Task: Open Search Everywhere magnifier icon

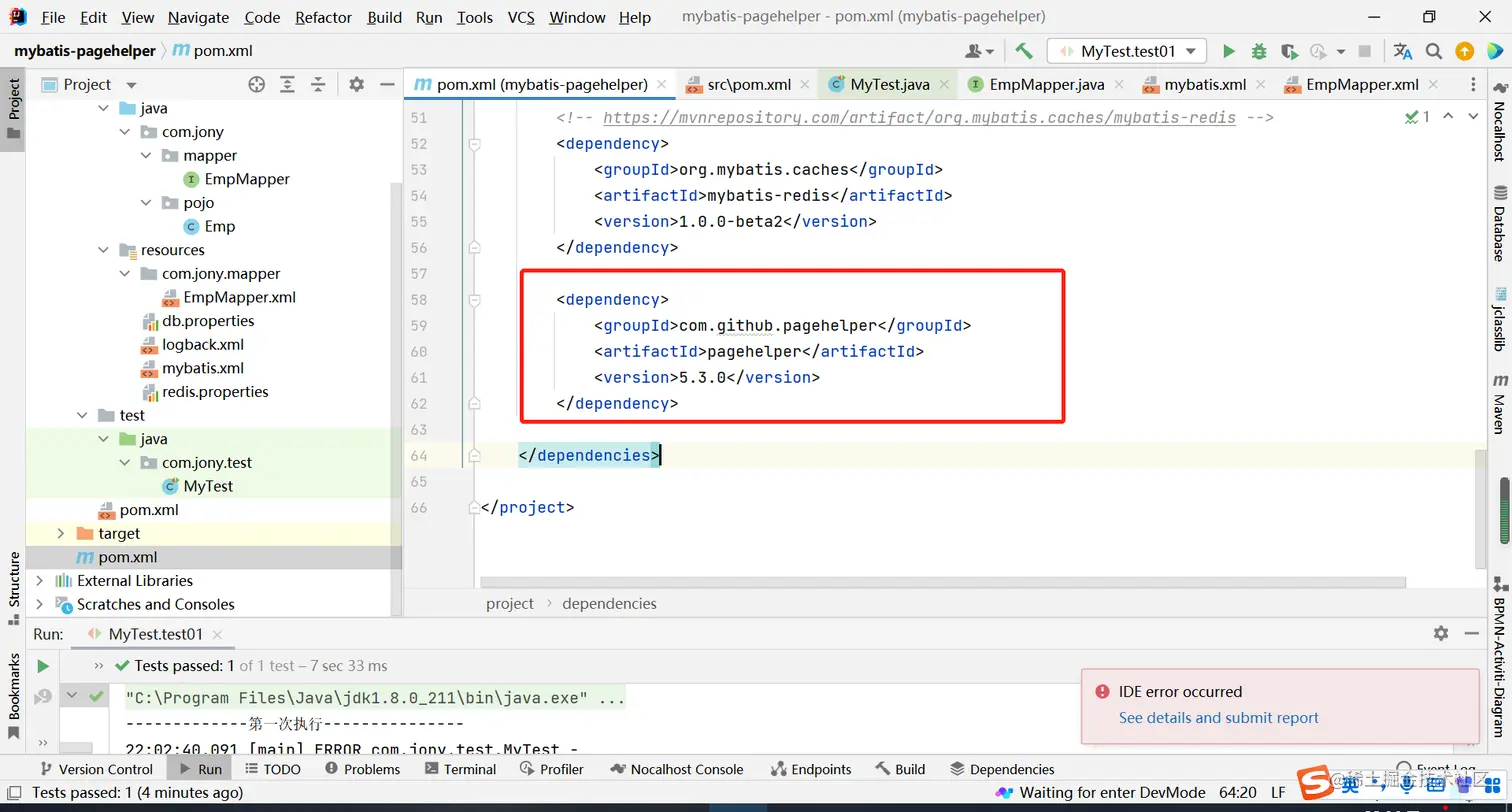Action: coord(1434,51)
